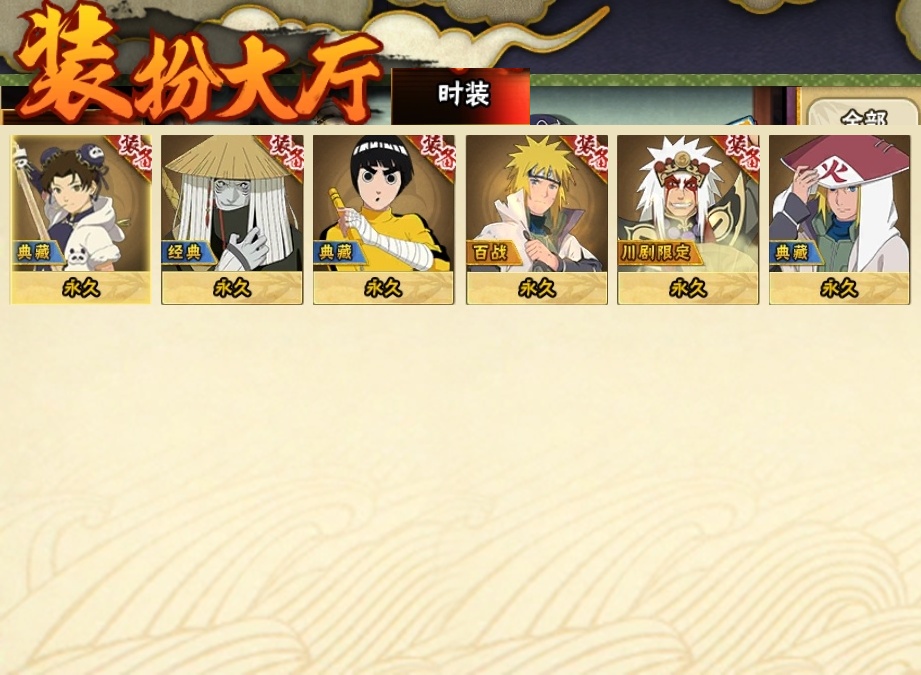Select the Minato 百战 costume card
Image resolution: width=921 pixels, height=675 pixels.
[x=537, y=220]
